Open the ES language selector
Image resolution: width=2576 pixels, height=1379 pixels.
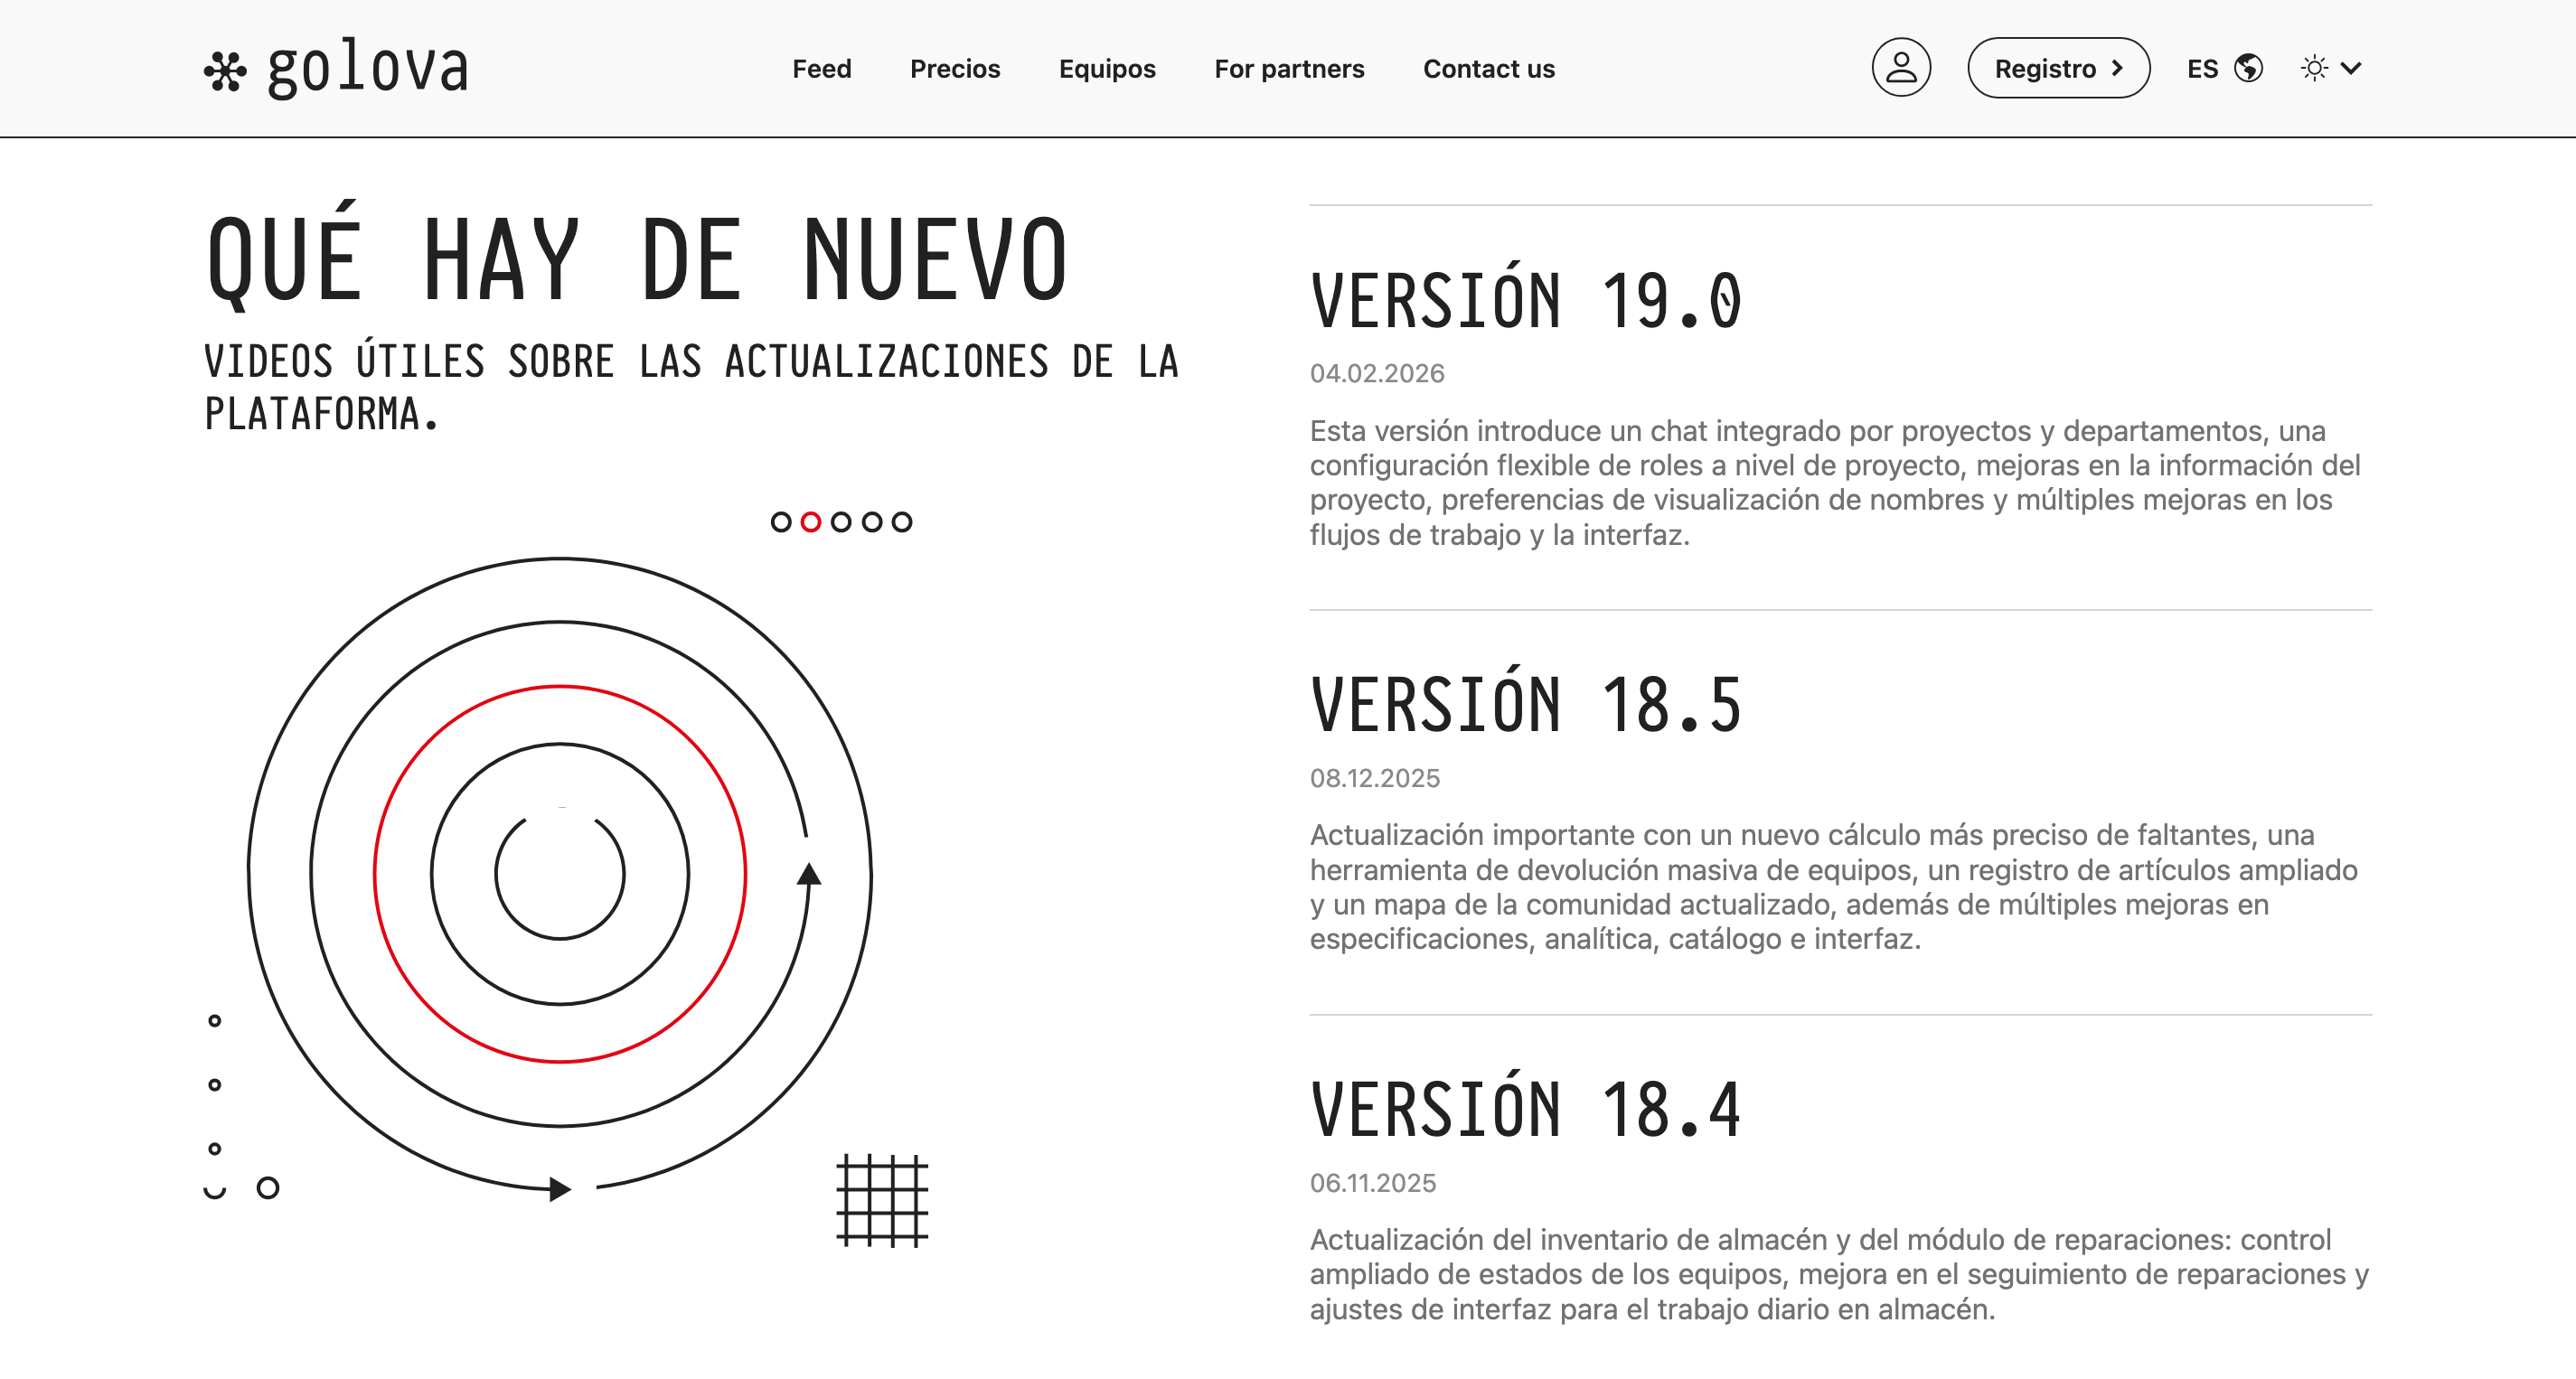[2203, 68]
